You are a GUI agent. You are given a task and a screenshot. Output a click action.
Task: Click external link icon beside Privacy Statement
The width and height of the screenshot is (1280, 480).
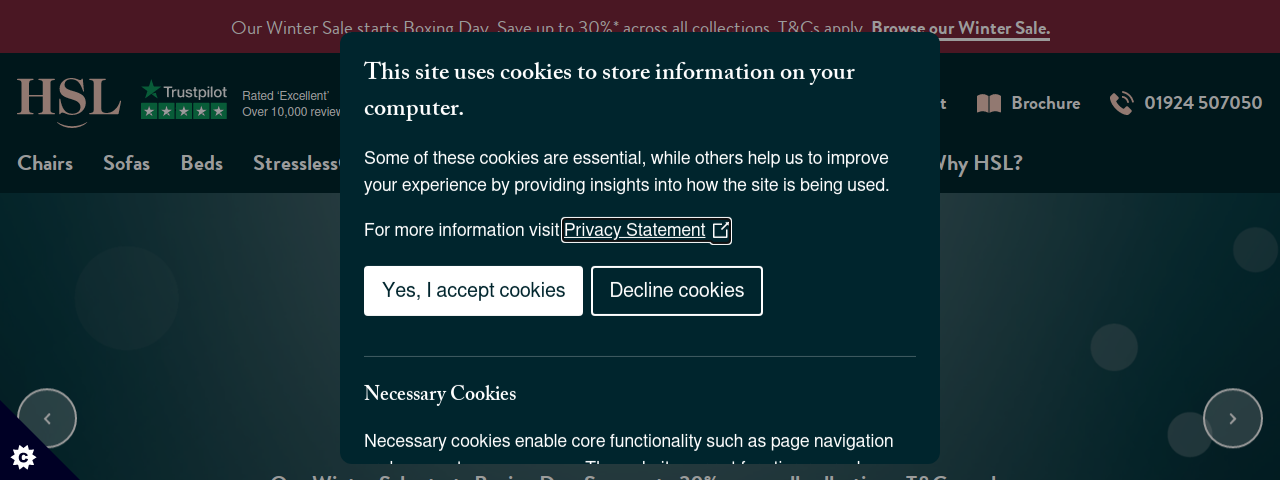pos(721,230)
